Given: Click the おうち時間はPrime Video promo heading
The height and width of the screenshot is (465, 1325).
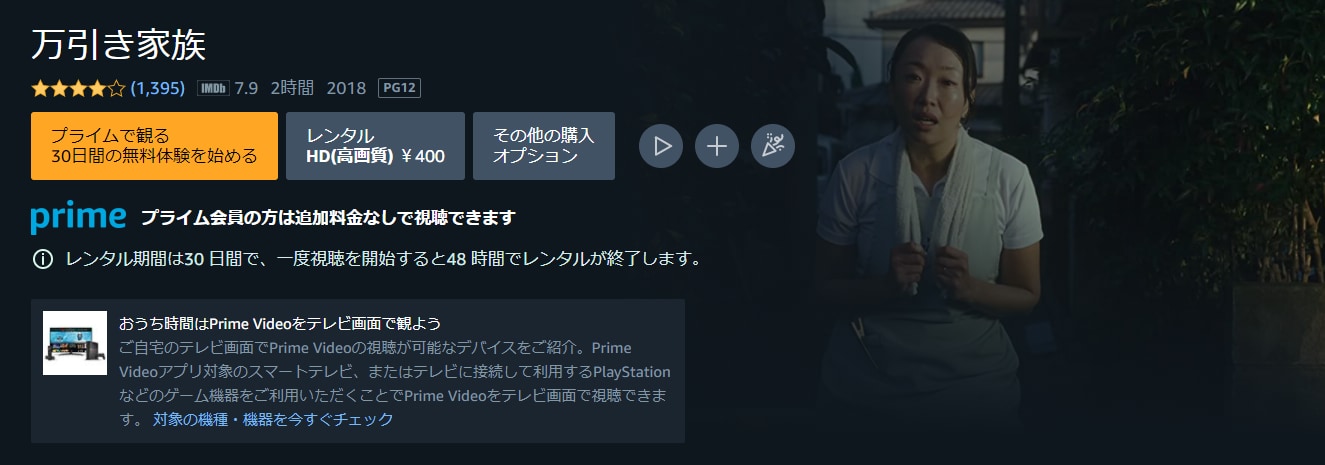Looking at the screenshot, I should coord(280,324).
